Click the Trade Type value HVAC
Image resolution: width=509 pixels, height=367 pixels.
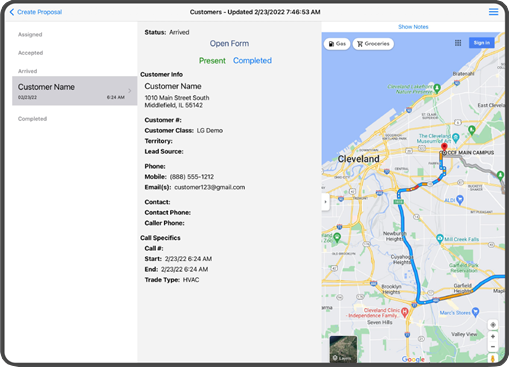pos(191,280)
